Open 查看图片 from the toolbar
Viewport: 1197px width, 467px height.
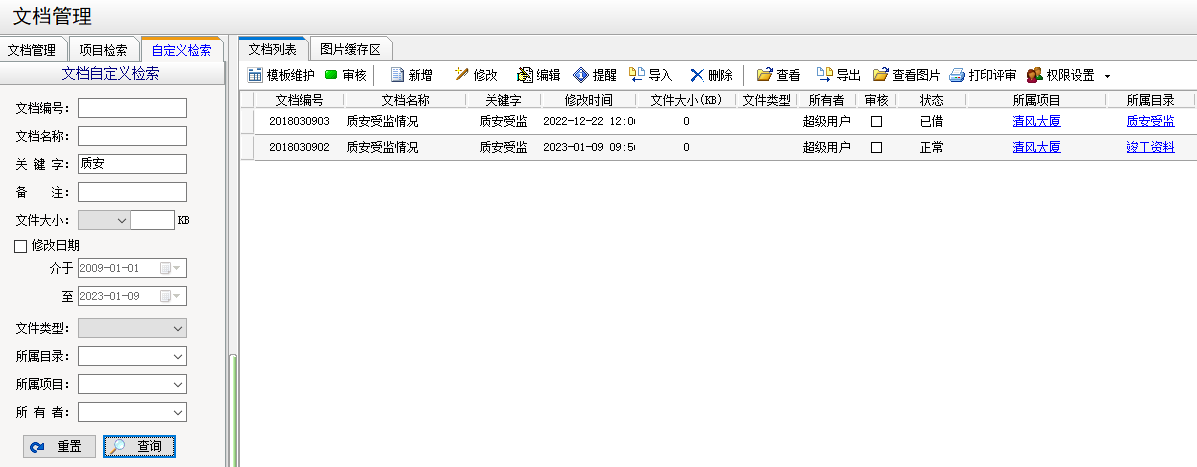click(x=880, y=75)
